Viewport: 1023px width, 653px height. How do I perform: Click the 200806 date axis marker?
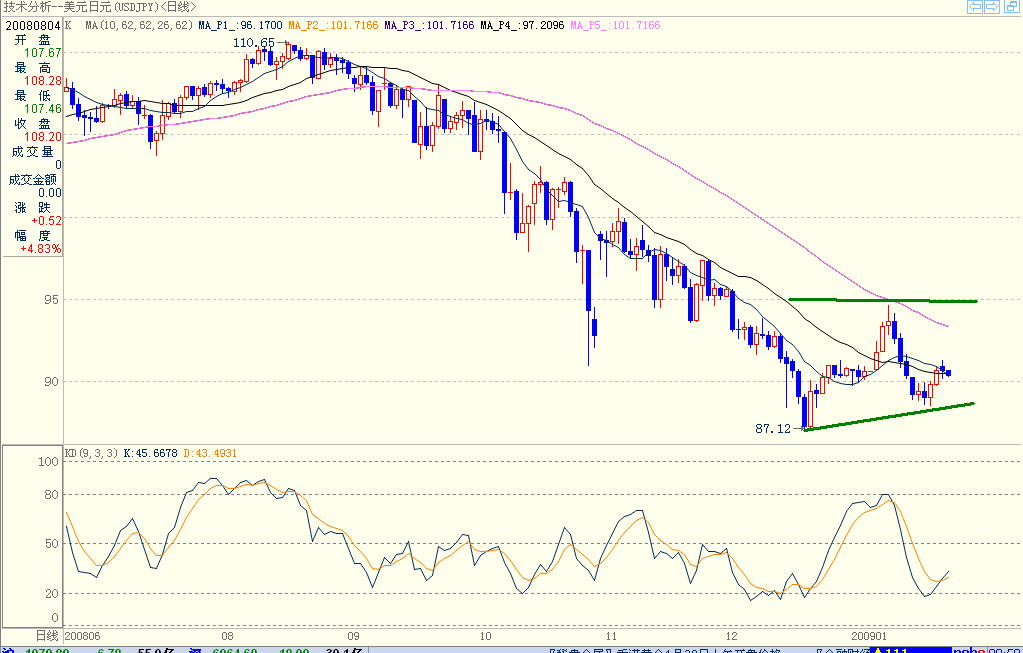[83, 636]
